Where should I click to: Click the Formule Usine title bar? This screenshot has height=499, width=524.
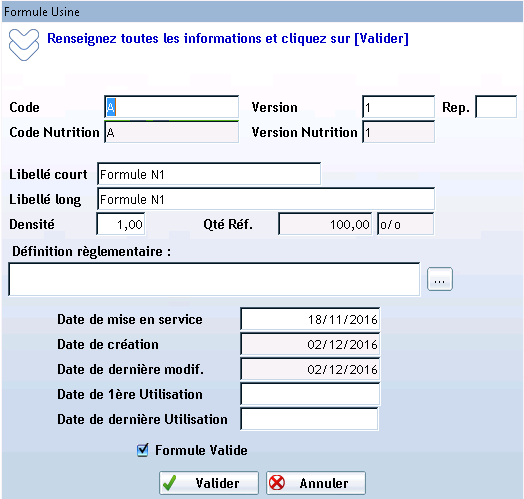coord(262,12)
